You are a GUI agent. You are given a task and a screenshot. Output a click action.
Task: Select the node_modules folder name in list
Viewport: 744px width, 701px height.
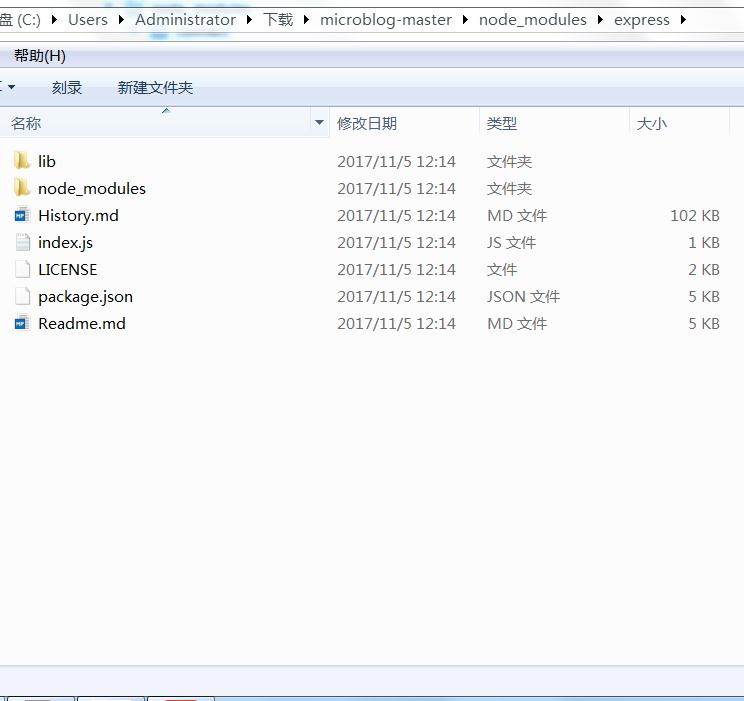pos(92,188)
